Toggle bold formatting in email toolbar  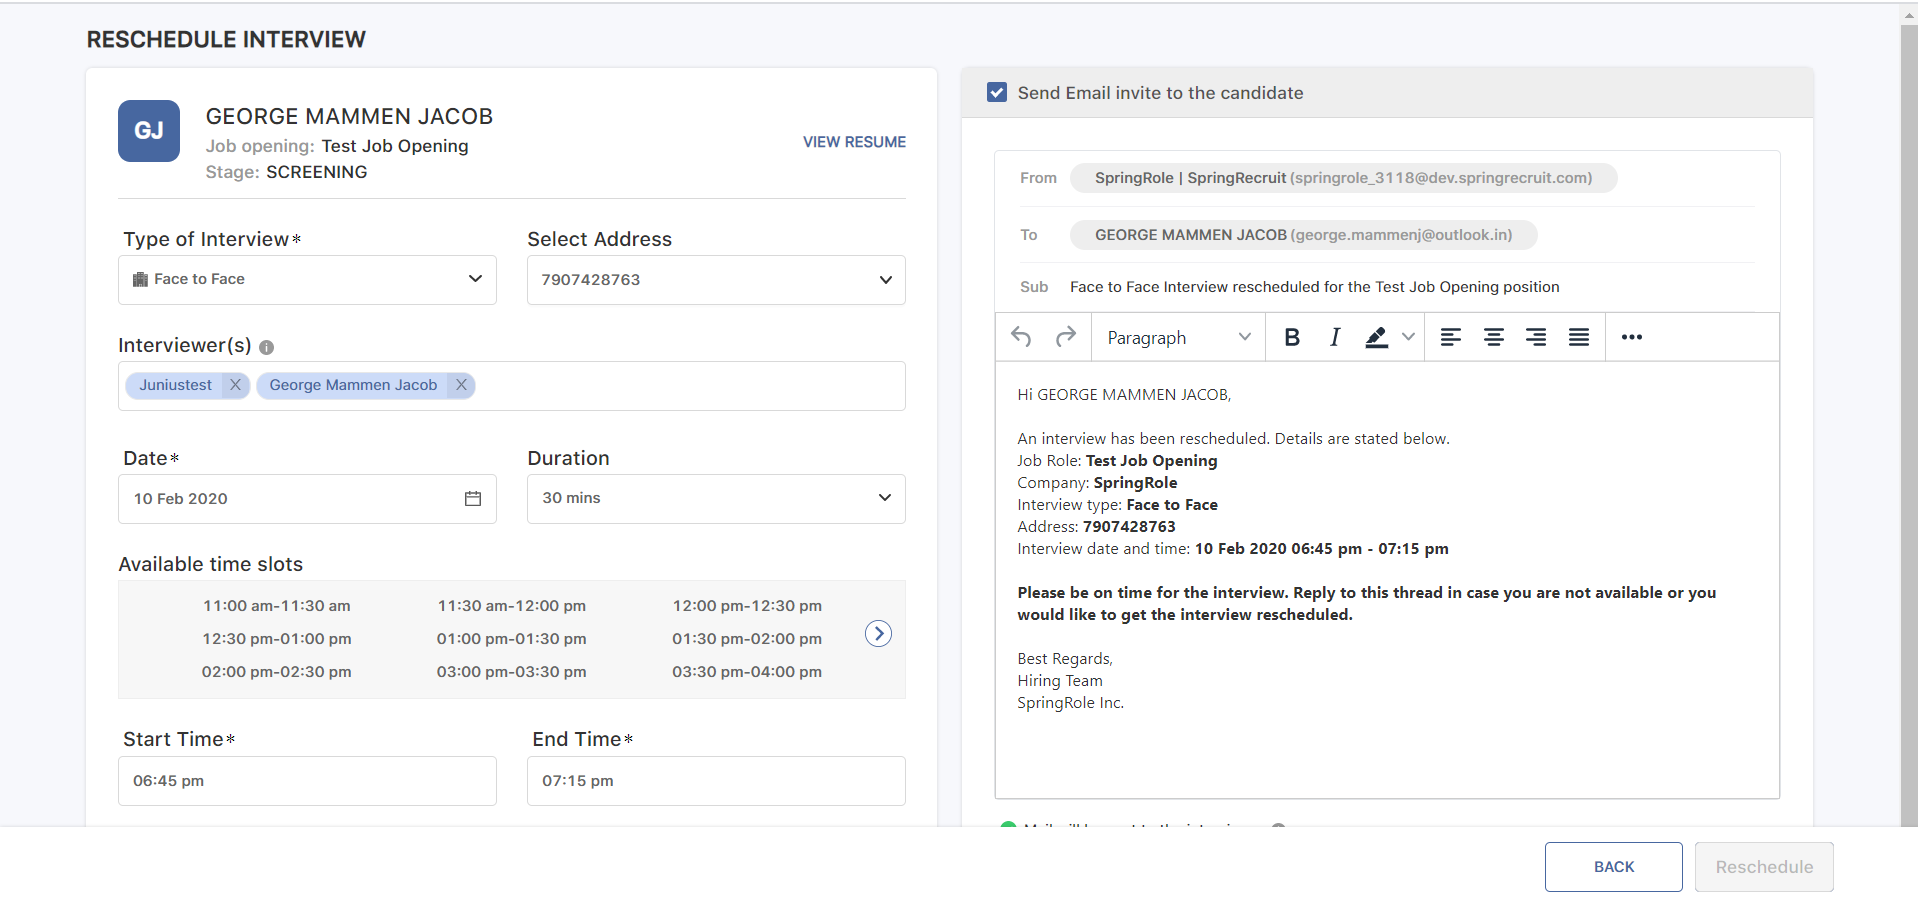(1291, 337)
